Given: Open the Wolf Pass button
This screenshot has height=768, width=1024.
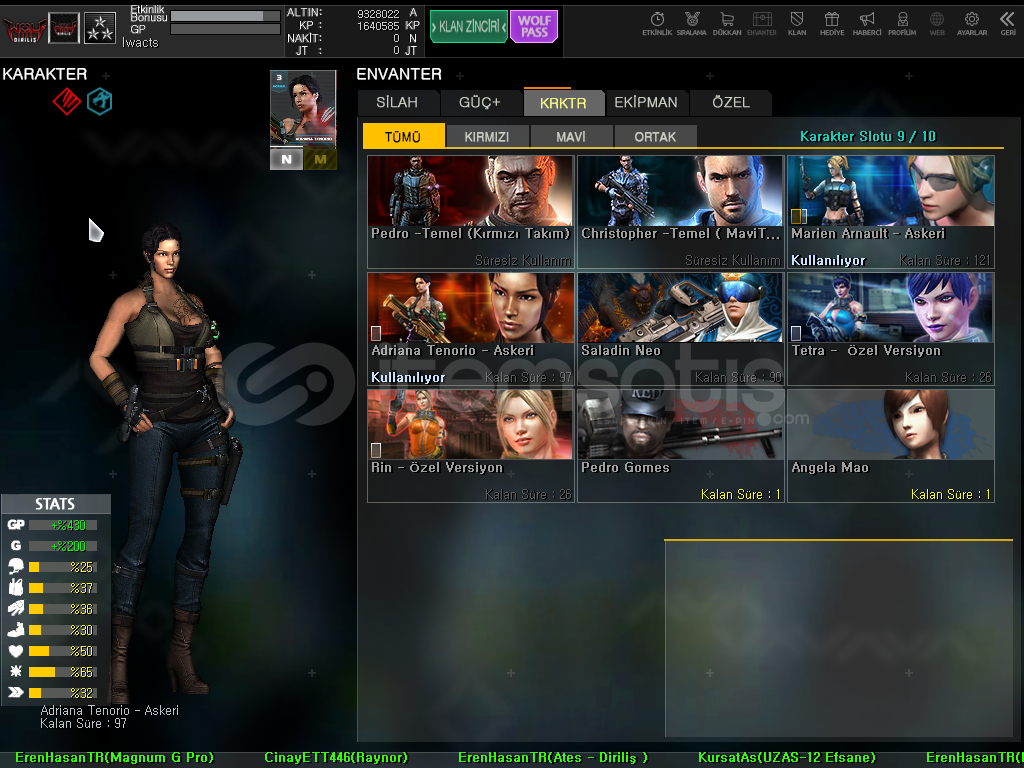Looking at the screenshot, I should pyautogui.click(x=534, y=27).
